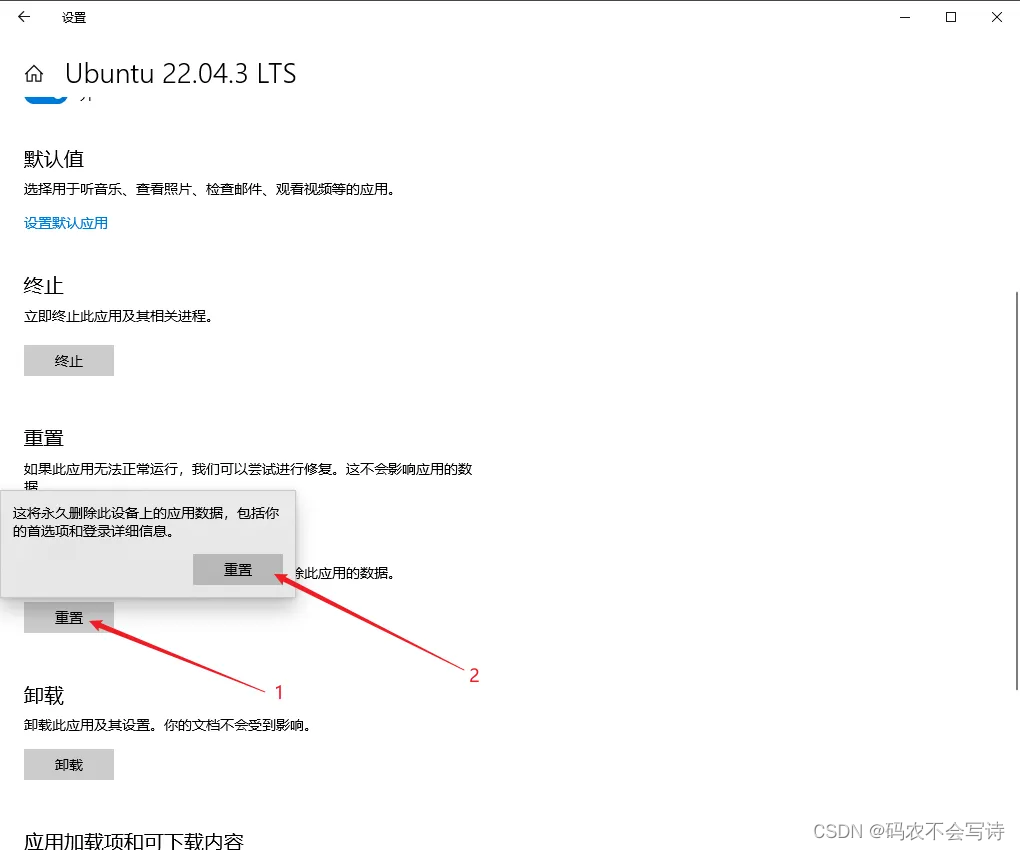
Task: Click the 默认值 section heading
Action: [54, 159]
